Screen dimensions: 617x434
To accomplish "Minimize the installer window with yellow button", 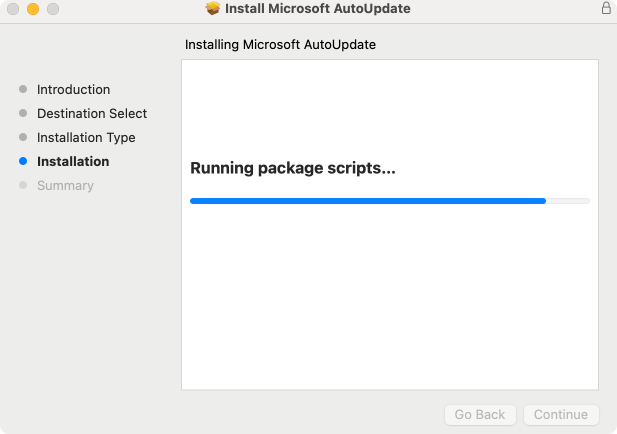I will [x=33, y=9].
